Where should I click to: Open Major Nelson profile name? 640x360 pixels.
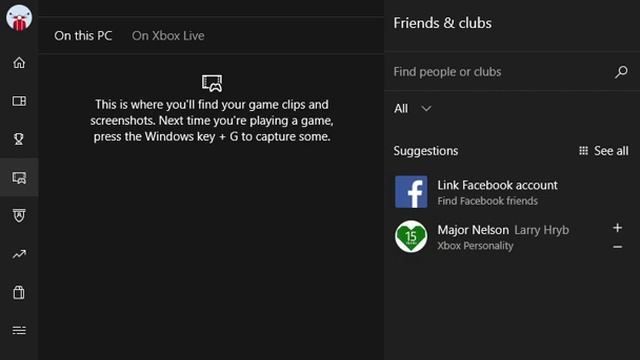(473, 230)
